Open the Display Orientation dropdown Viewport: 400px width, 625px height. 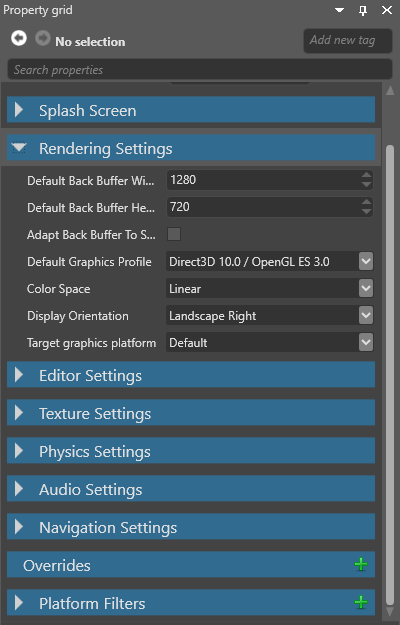pyautogui.click(x=366, y=315)
